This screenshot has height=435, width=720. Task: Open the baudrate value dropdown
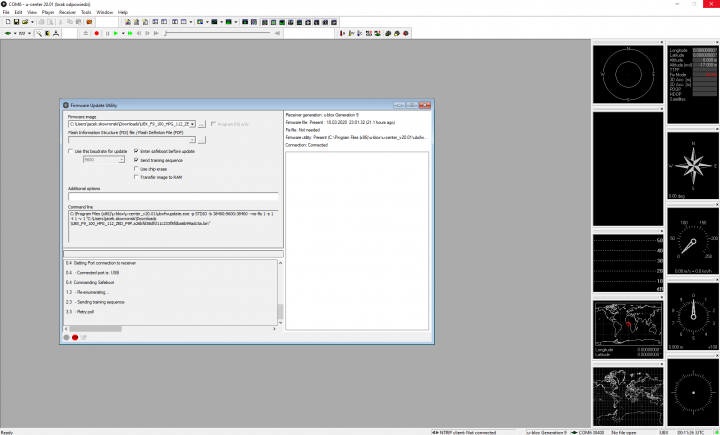coord(121,160)
